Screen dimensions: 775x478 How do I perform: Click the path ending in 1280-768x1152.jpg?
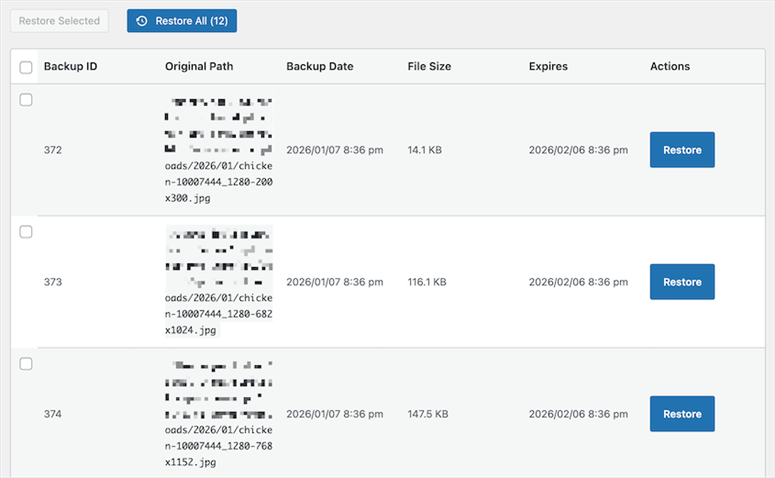pos(218,447)
